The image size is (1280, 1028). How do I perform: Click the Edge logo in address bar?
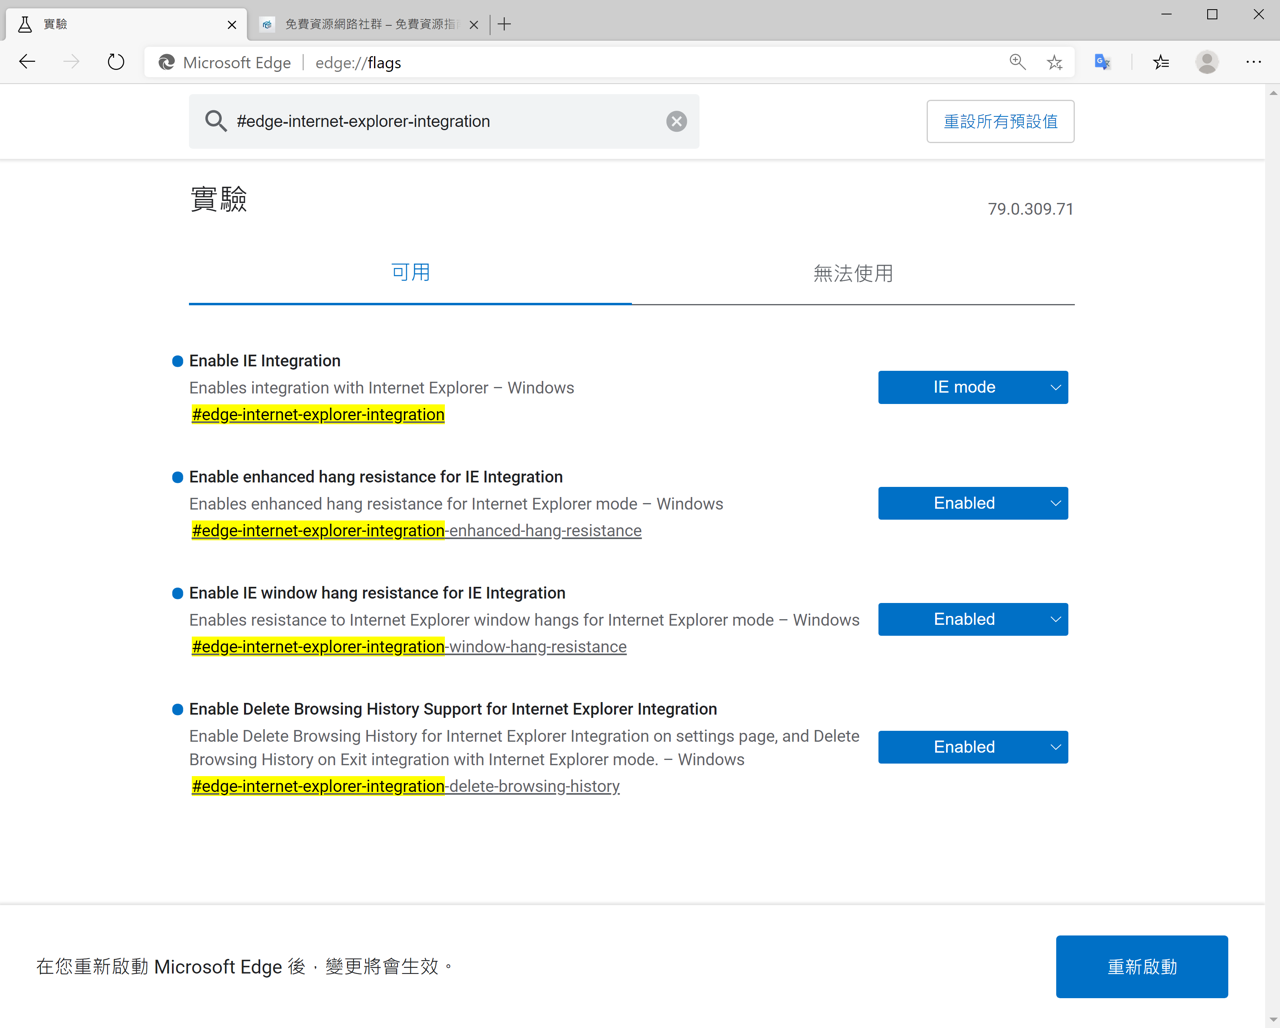click(167, 62)
